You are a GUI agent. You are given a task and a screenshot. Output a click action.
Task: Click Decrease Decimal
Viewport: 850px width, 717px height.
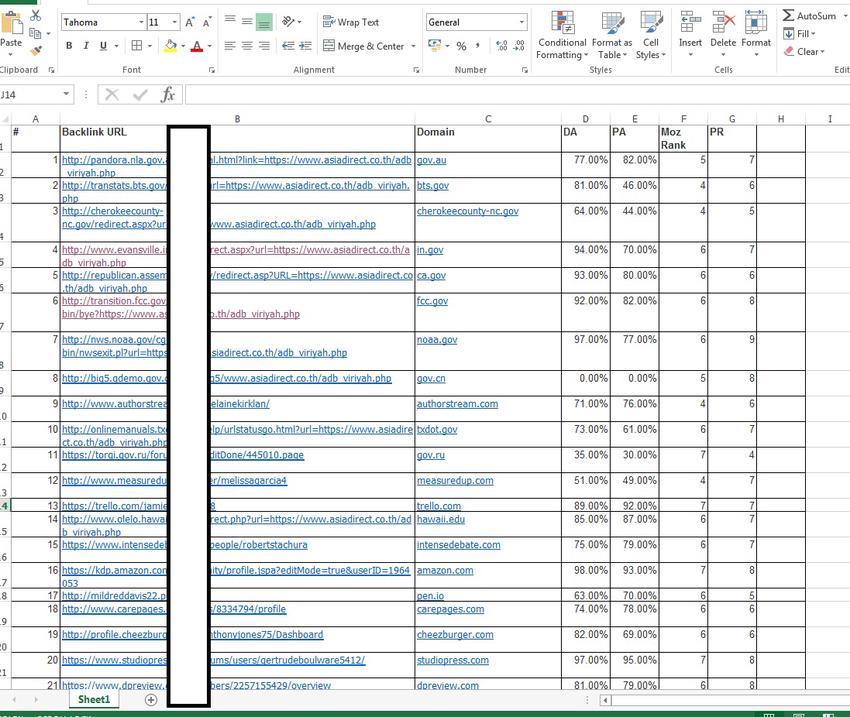(x=519, y=46)
